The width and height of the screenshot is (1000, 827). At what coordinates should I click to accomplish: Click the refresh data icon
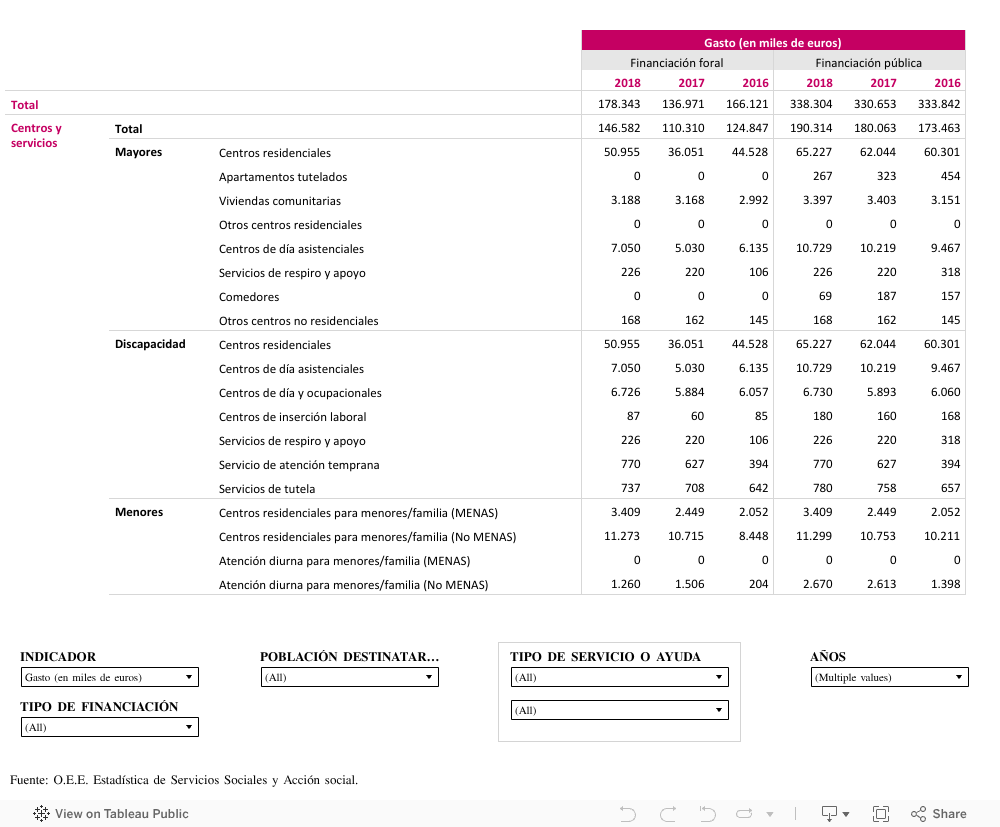click(746, 814)
